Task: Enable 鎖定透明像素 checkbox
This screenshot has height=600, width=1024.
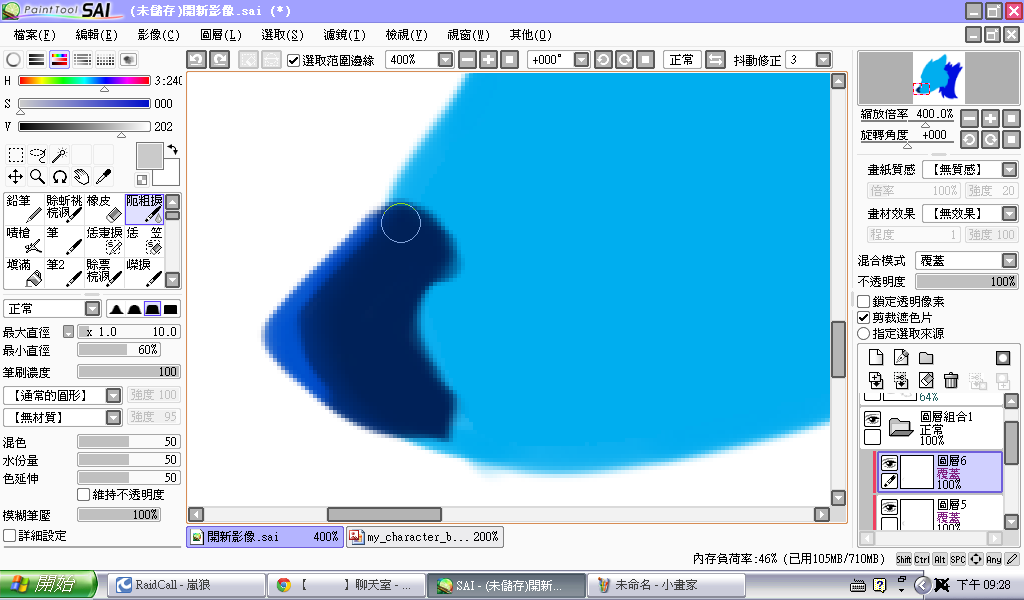Action: (863, 302)
